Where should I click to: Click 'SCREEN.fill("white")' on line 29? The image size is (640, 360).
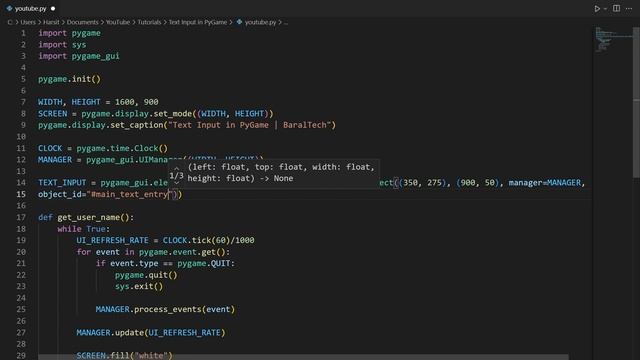(124, 356)
